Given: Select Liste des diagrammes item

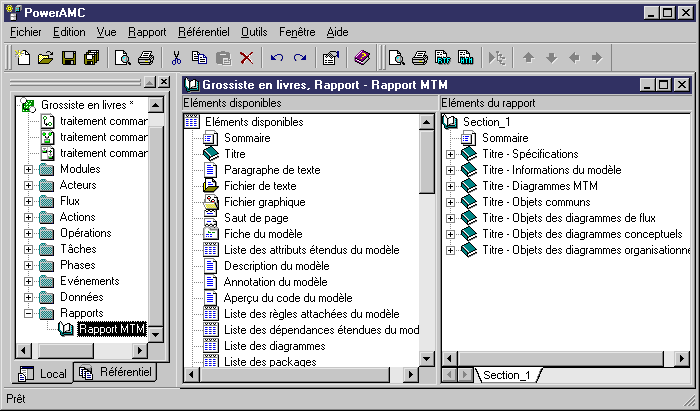Looking at the screenshot, I should pos(275,346).
